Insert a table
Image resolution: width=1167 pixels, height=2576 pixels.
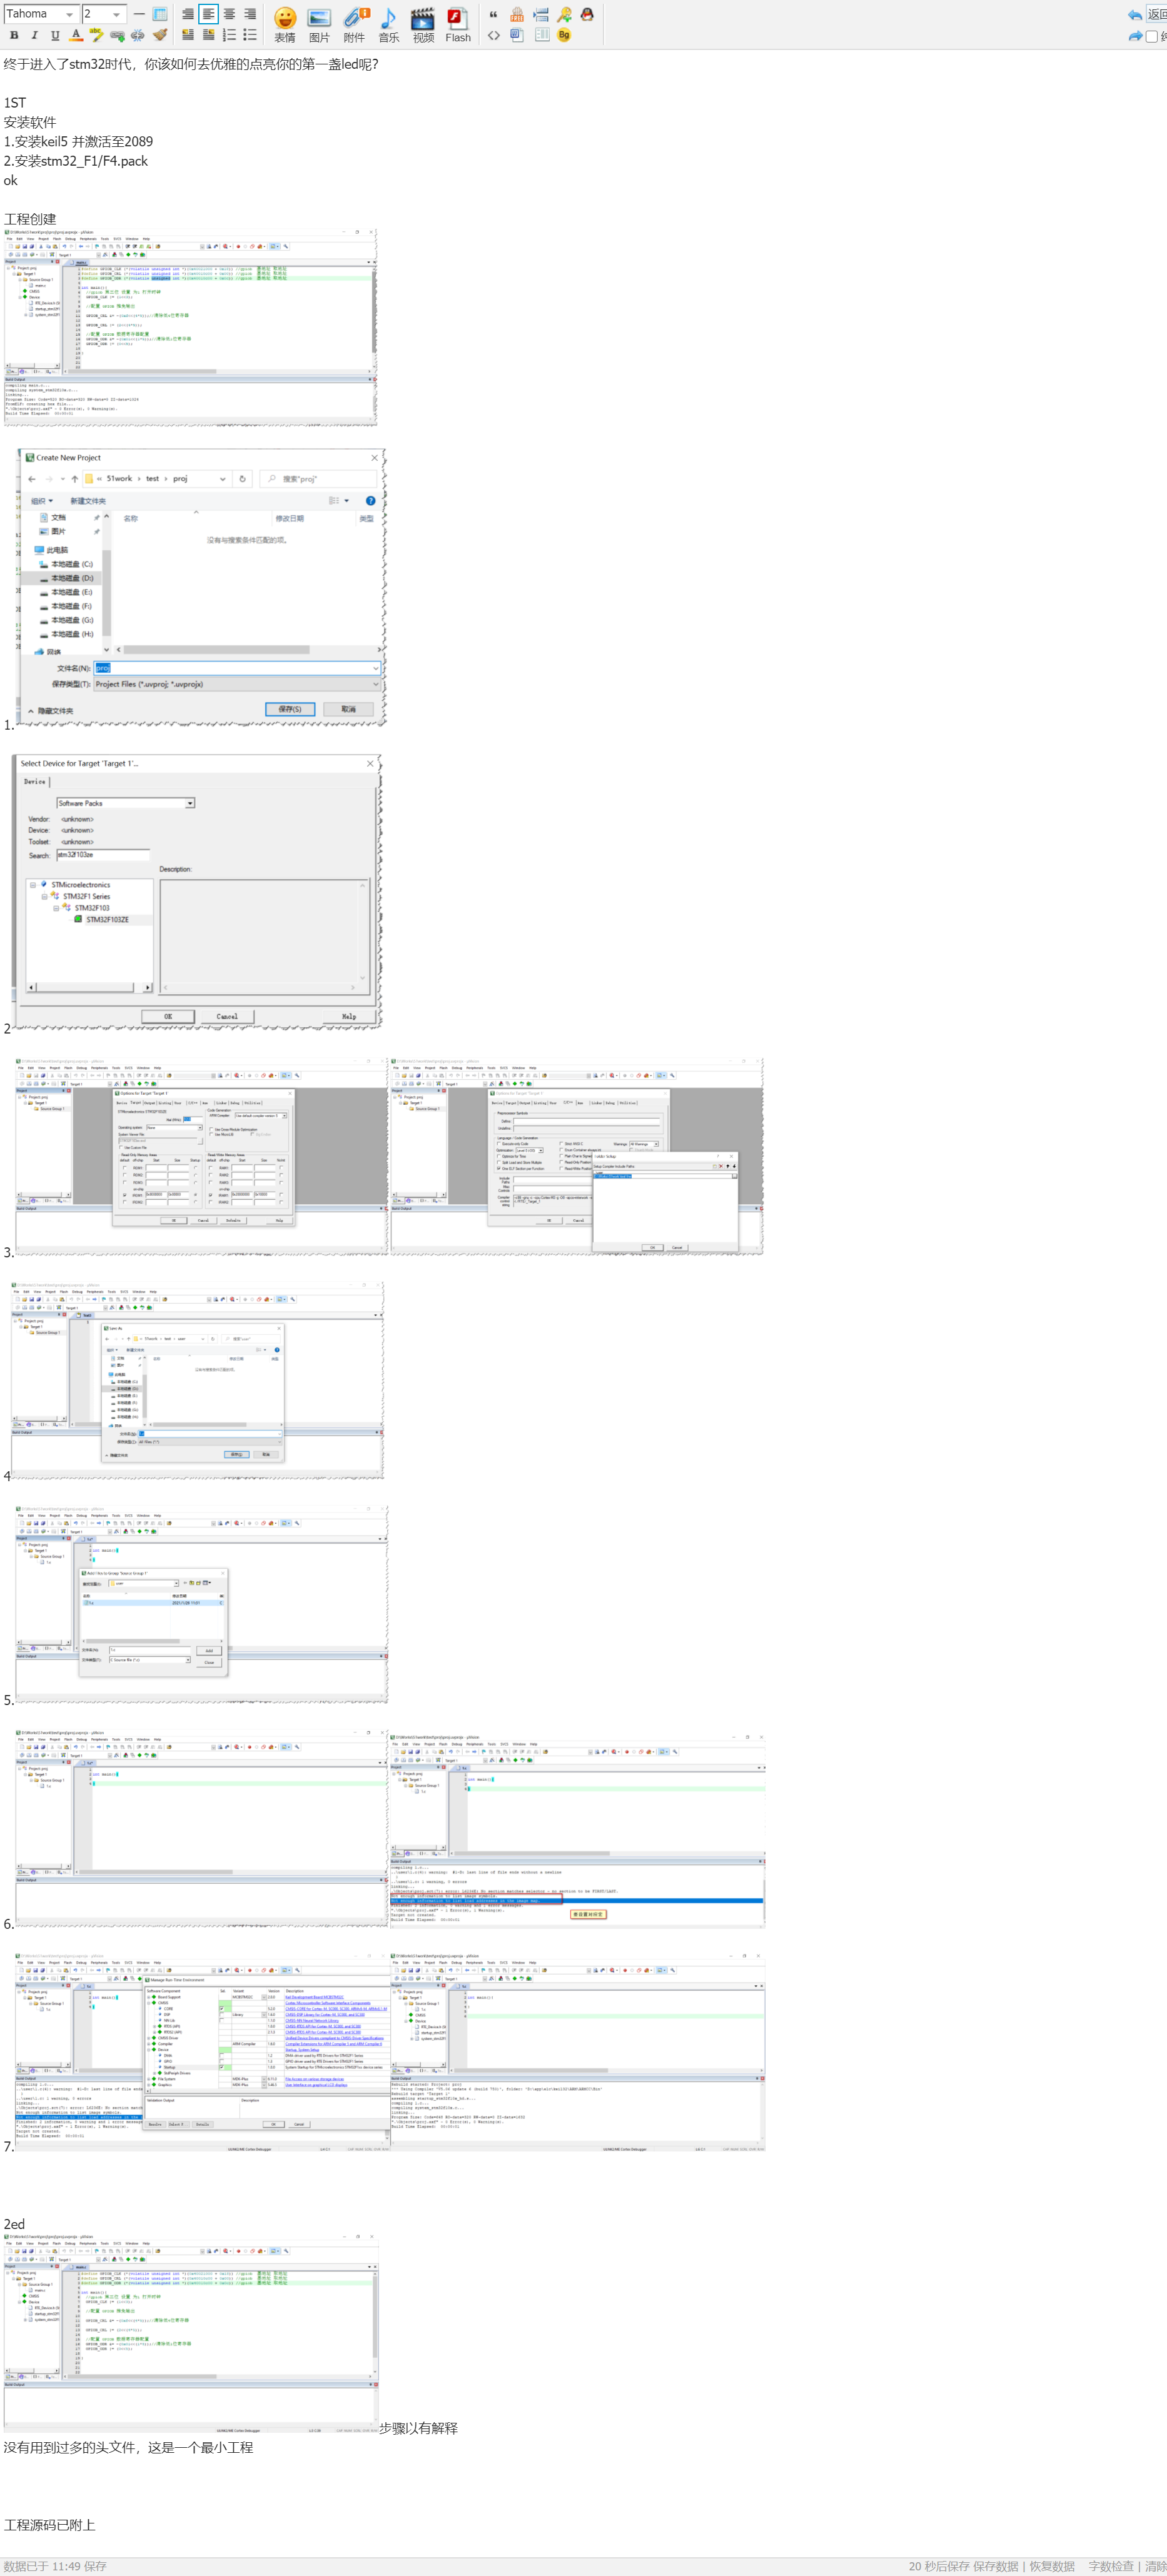point(159,14)
